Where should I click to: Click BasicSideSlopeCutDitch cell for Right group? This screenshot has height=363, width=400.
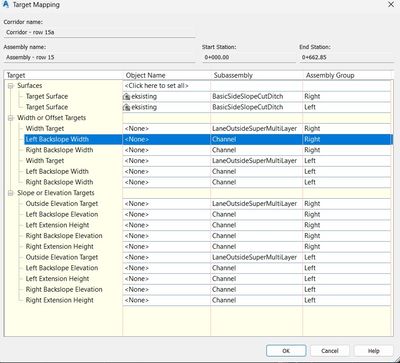(x=257, y=97)
